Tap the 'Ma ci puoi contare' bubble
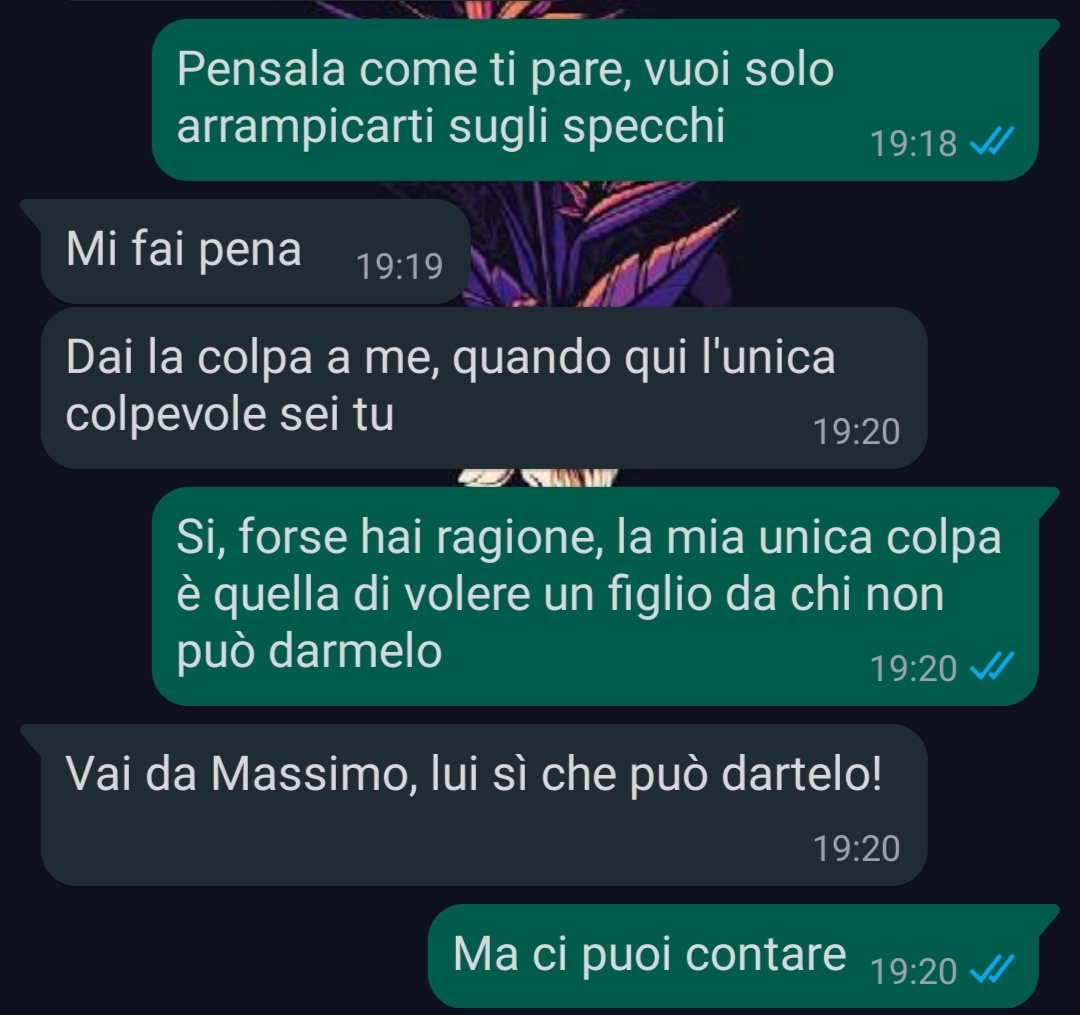The image size is (1080, 1015). [743, 956]
